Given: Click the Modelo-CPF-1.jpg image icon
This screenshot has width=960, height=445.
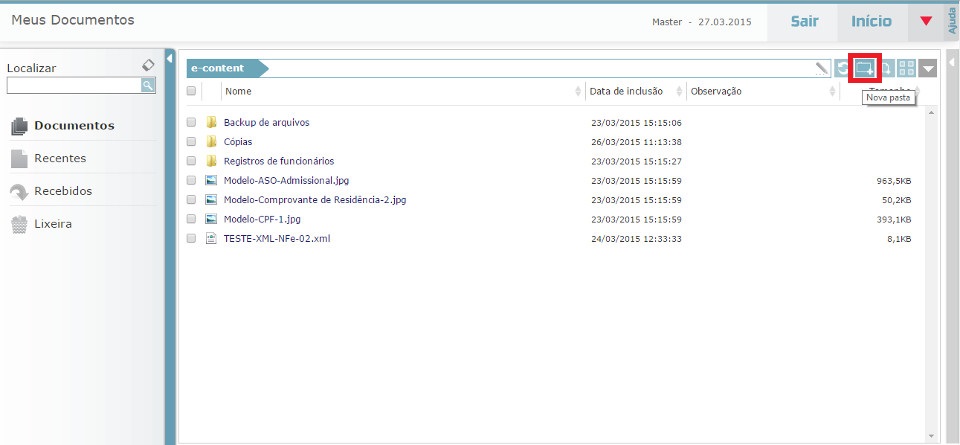Looking at the screenshot, I should pos(211,219).
